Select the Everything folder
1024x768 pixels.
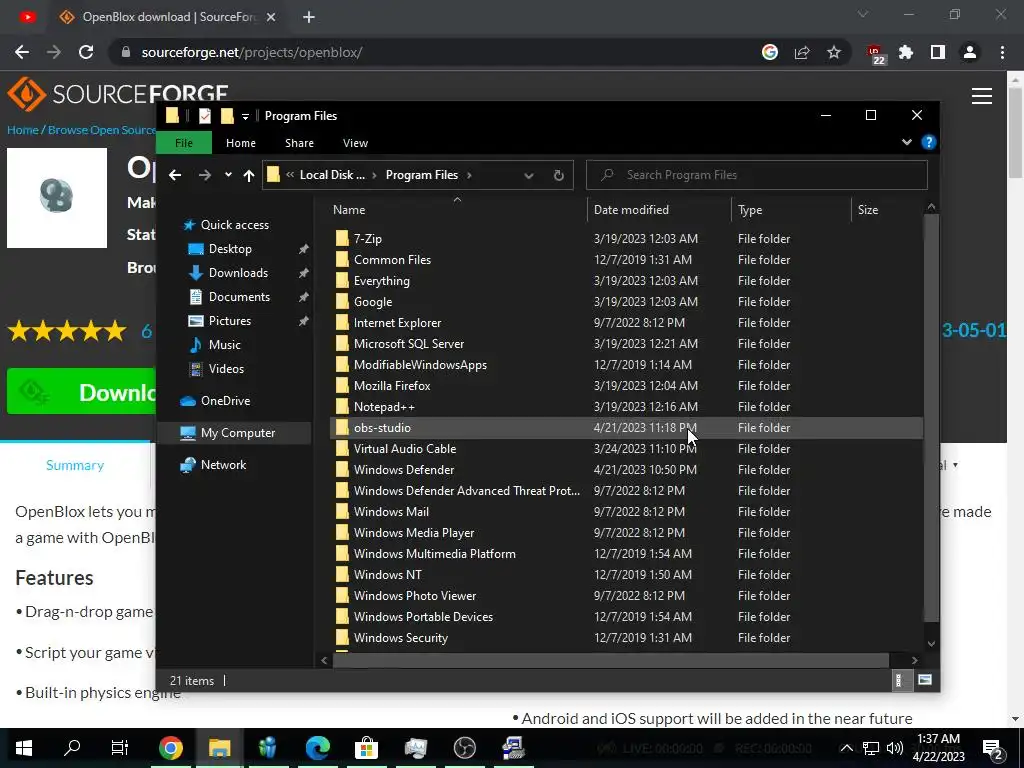click(x=627, y=281)
